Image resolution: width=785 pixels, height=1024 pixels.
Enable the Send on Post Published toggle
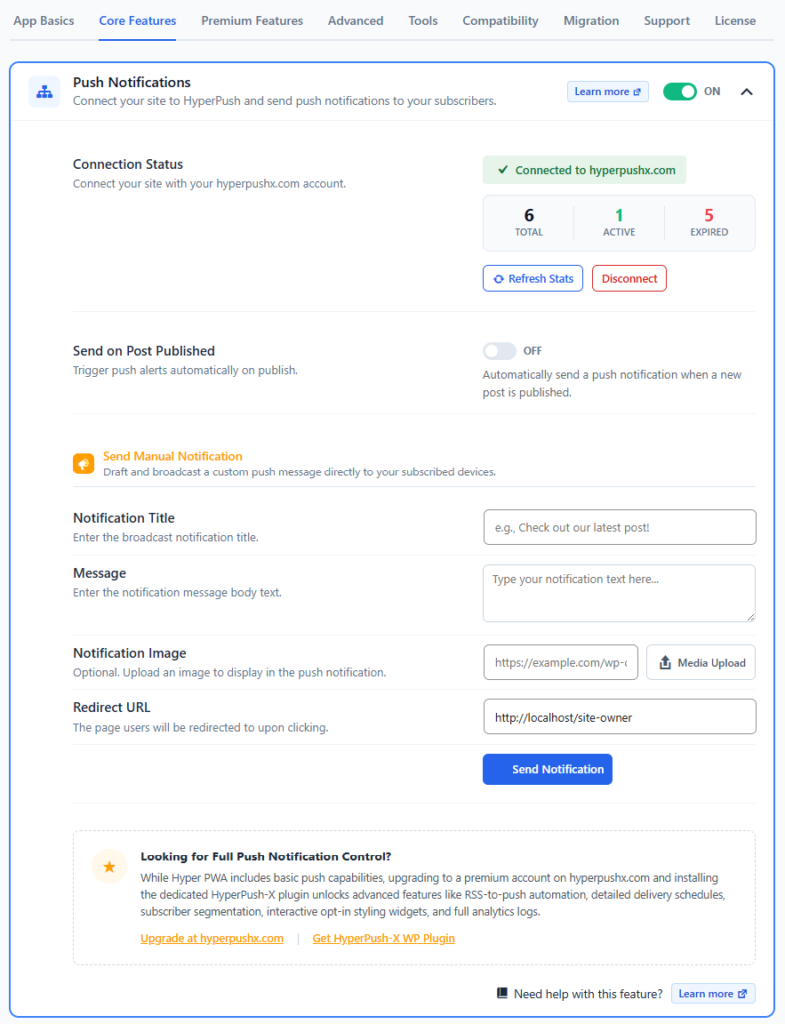click(500, 351)
